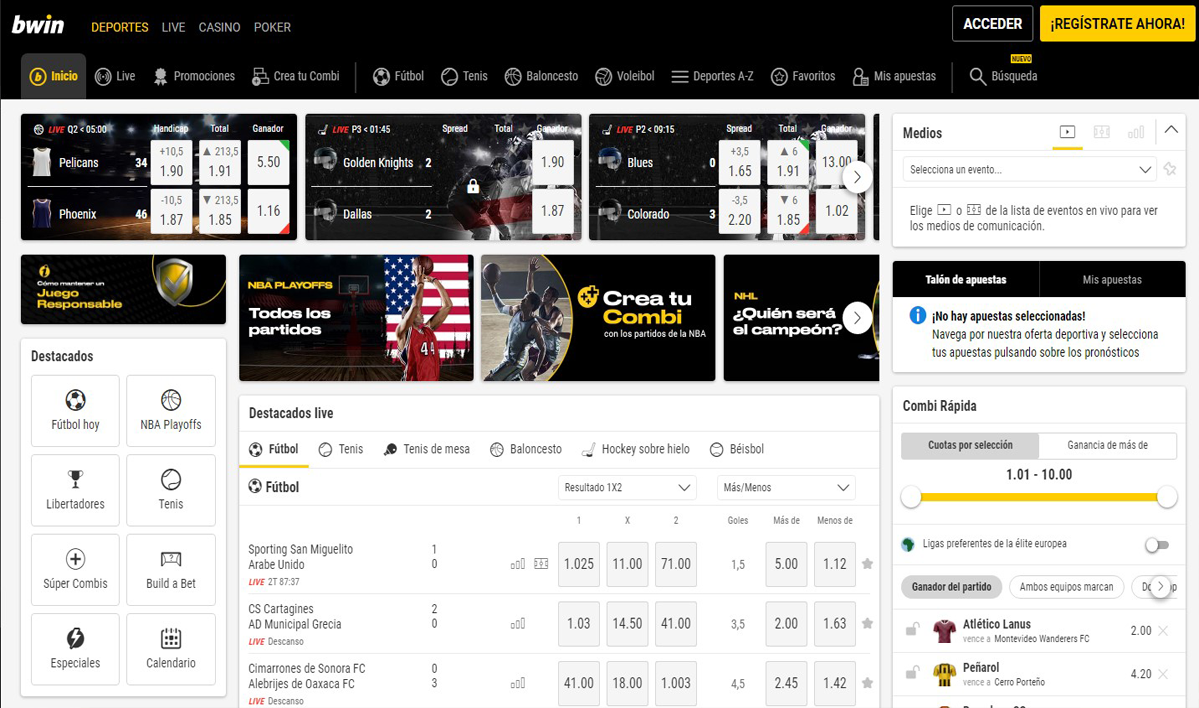Open Build a Bet shortcut
The image size is (1199, 708).
[171, 570]
